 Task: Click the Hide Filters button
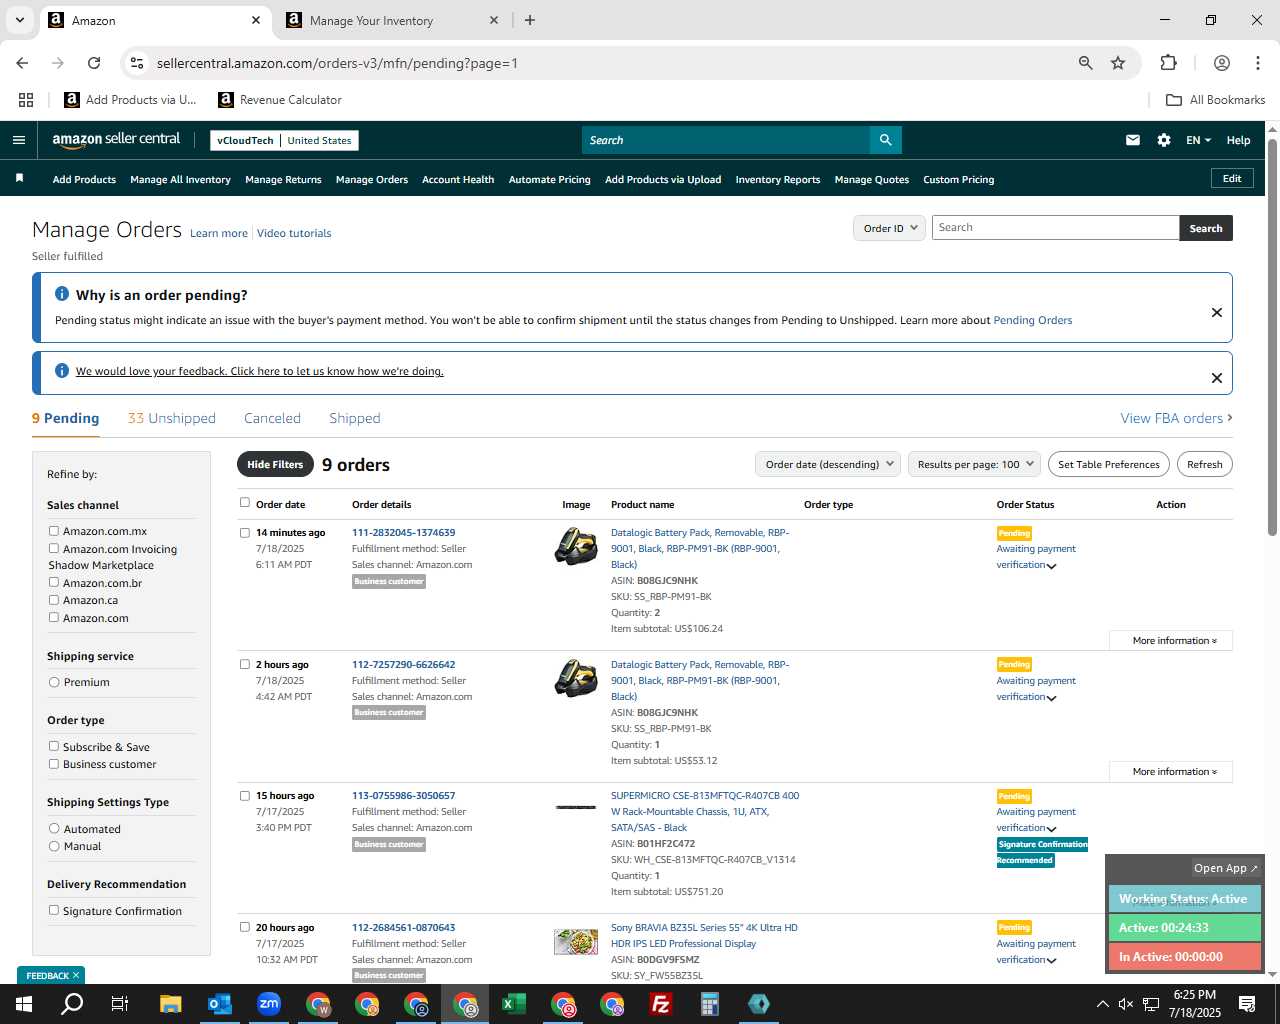coord(274,464)
